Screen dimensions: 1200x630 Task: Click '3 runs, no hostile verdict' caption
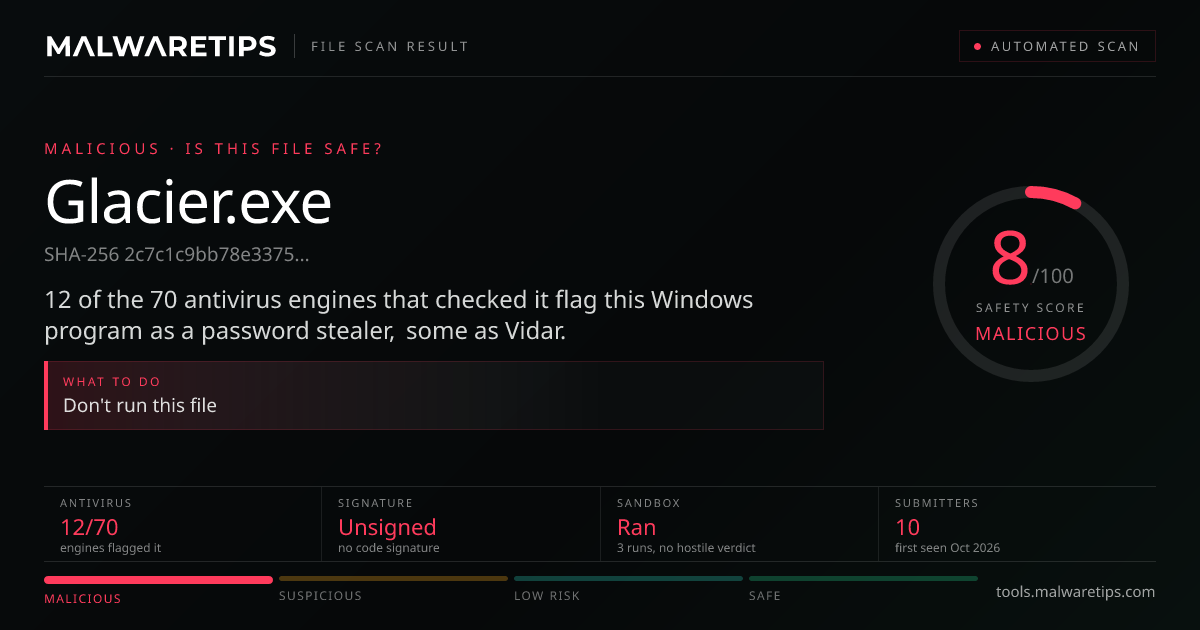coord(686,548)
